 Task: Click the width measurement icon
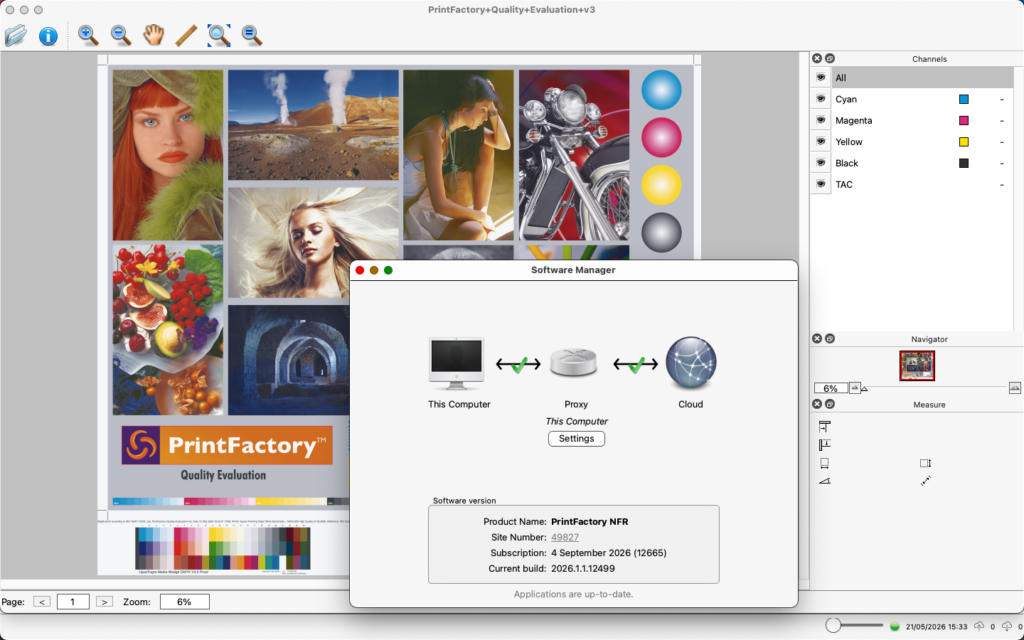824,463
